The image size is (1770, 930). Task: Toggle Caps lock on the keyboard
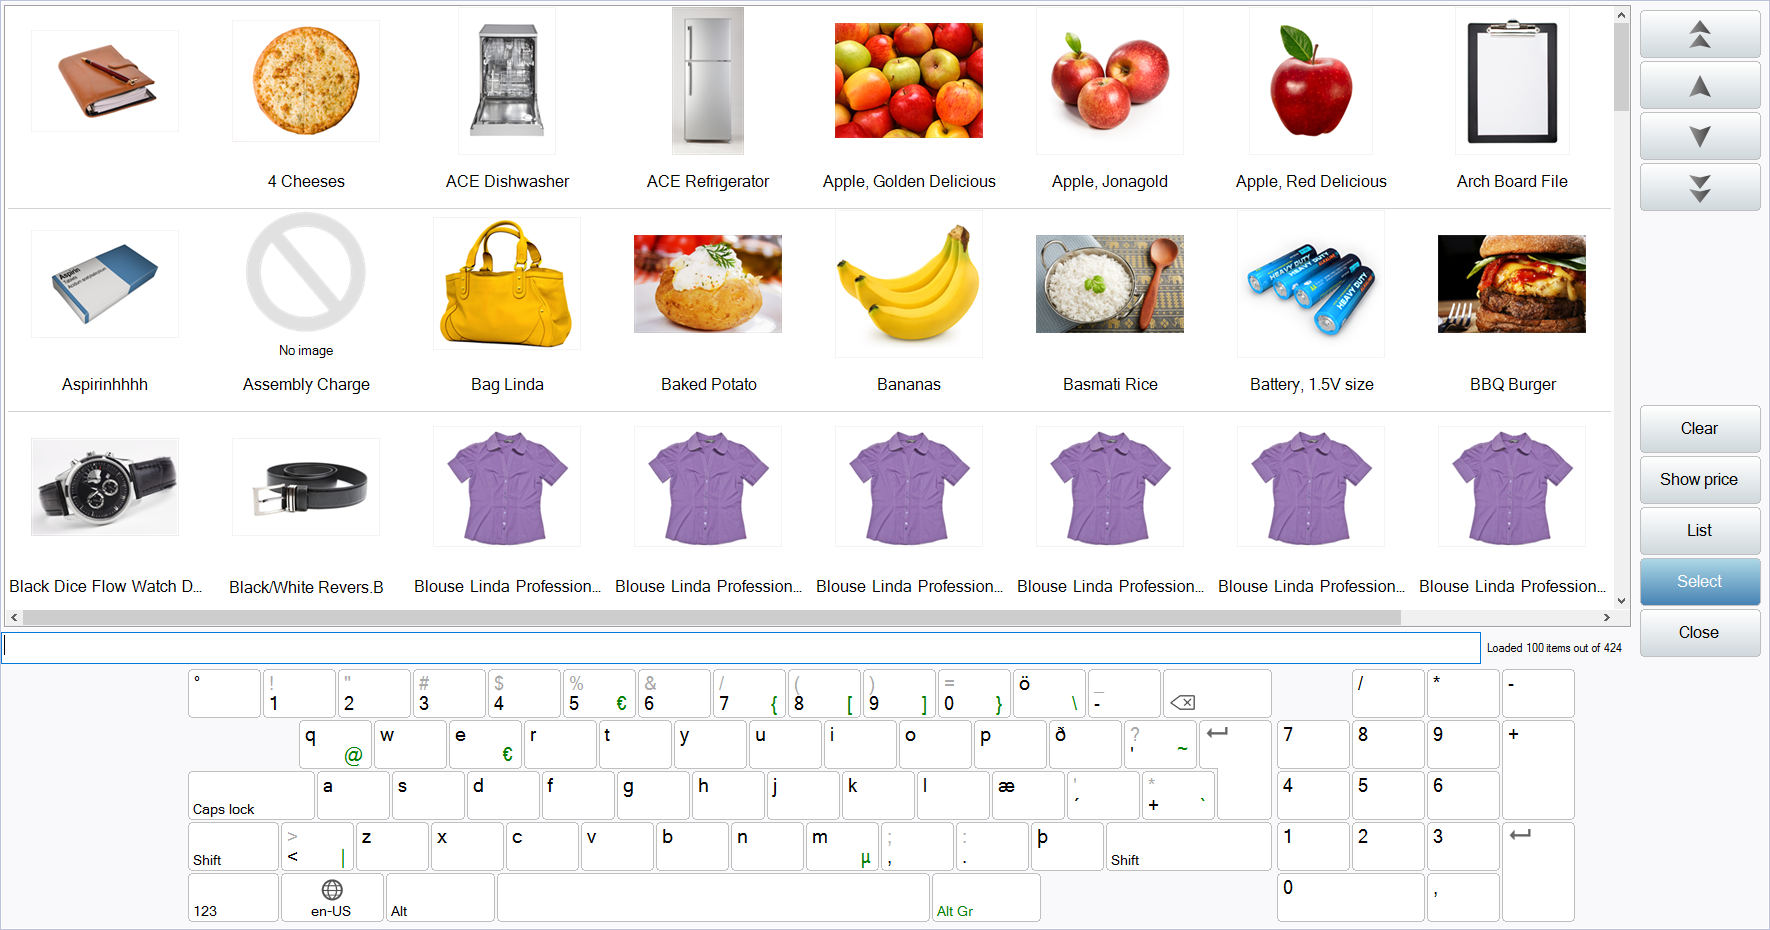point(251,796)
